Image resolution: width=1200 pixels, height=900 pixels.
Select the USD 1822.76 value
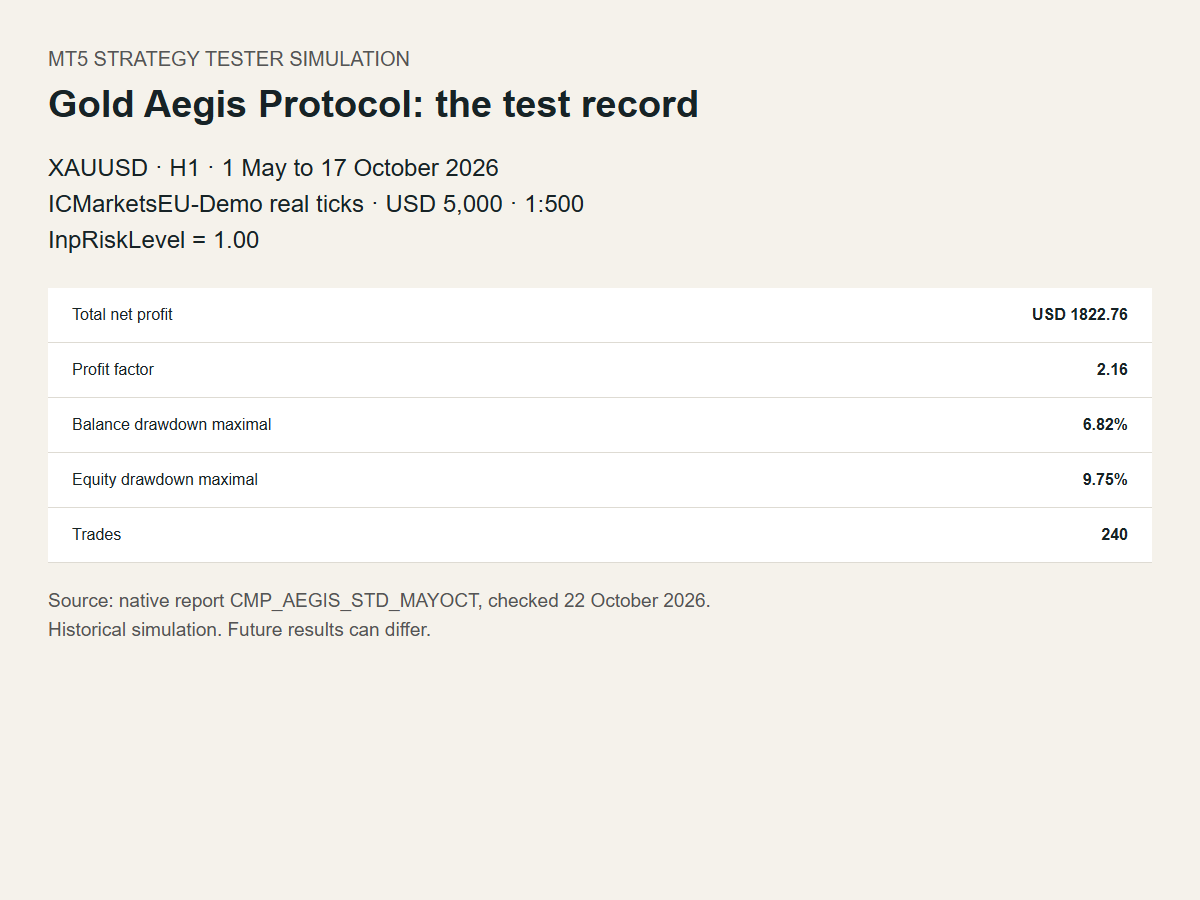1080,315
